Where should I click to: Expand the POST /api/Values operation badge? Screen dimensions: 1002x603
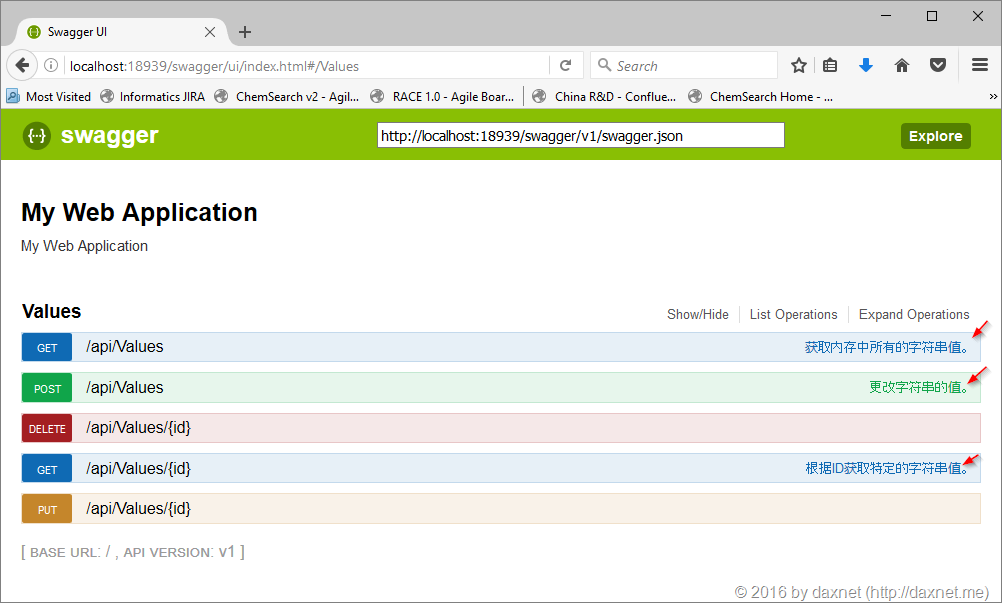[x=47, y=388]
